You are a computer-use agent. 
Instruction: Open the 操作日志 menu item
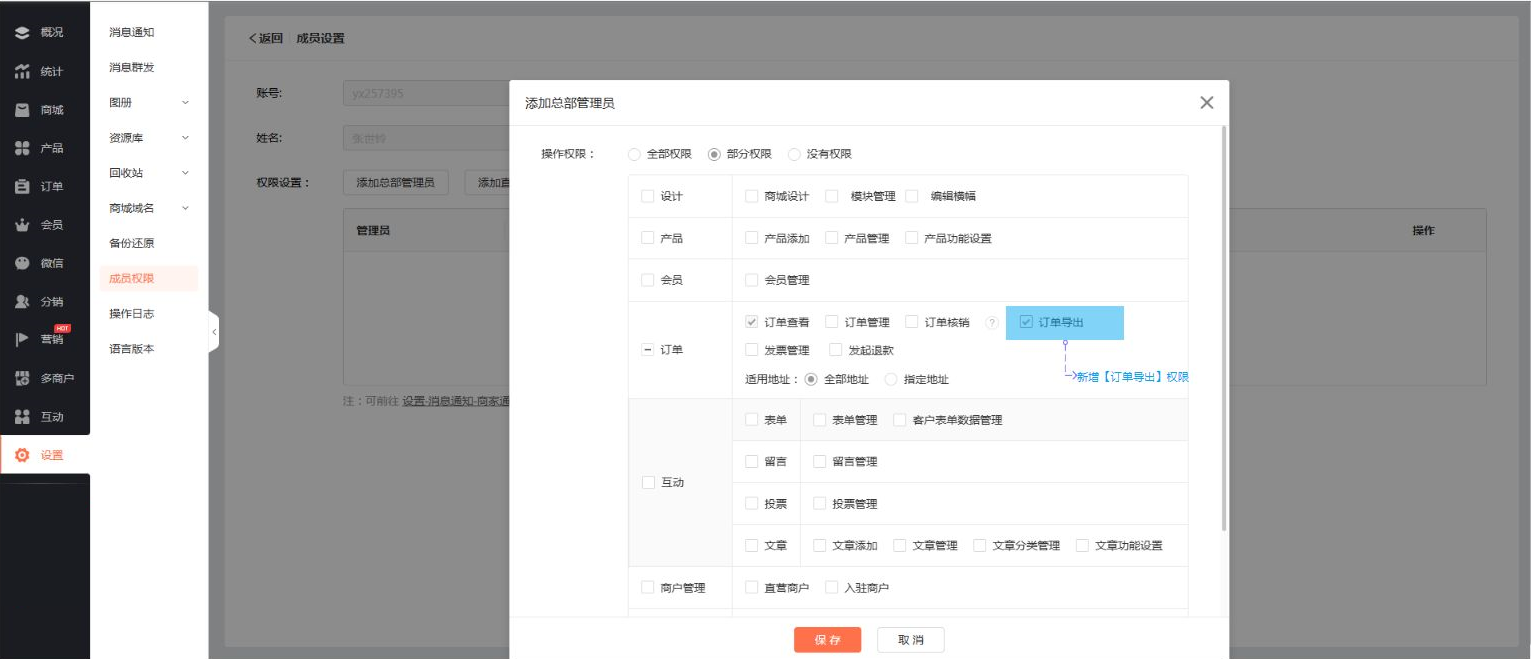click(131, 314)
